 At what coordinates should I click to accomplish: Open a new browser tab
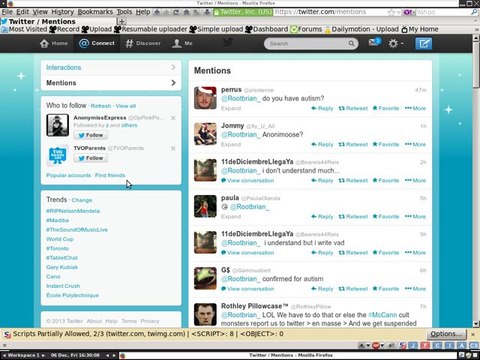click(x=122, y=21)
